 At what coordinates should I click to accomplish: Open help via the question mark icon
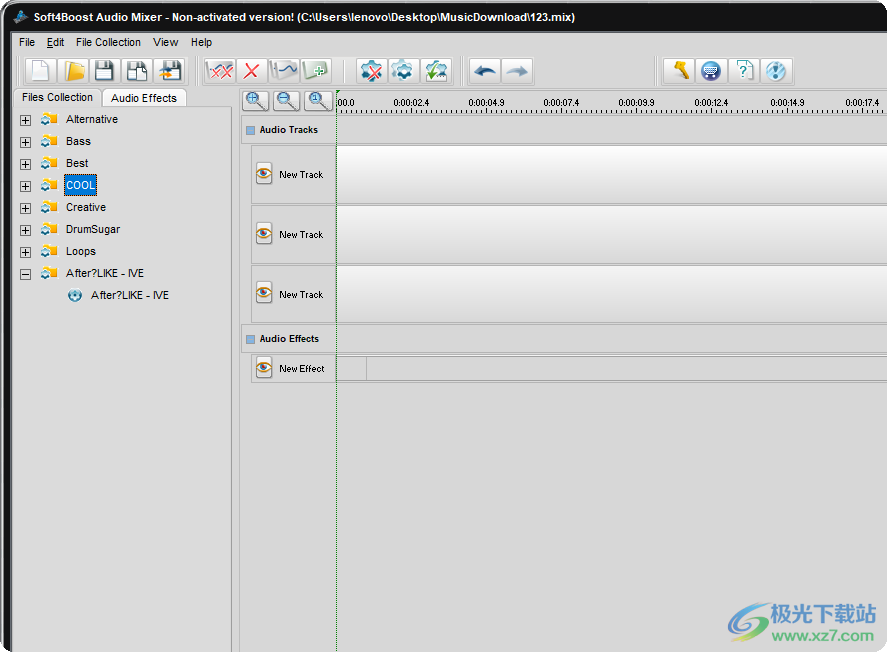click(744, 71)
